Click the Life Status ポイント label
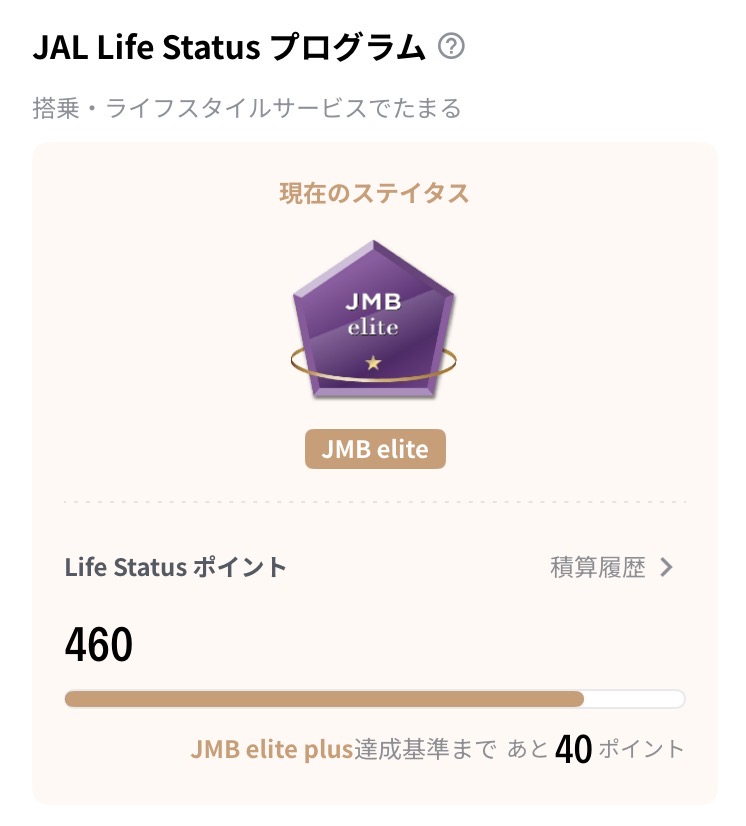This screenshot has width=746, height=826. [x=176, y=568]
